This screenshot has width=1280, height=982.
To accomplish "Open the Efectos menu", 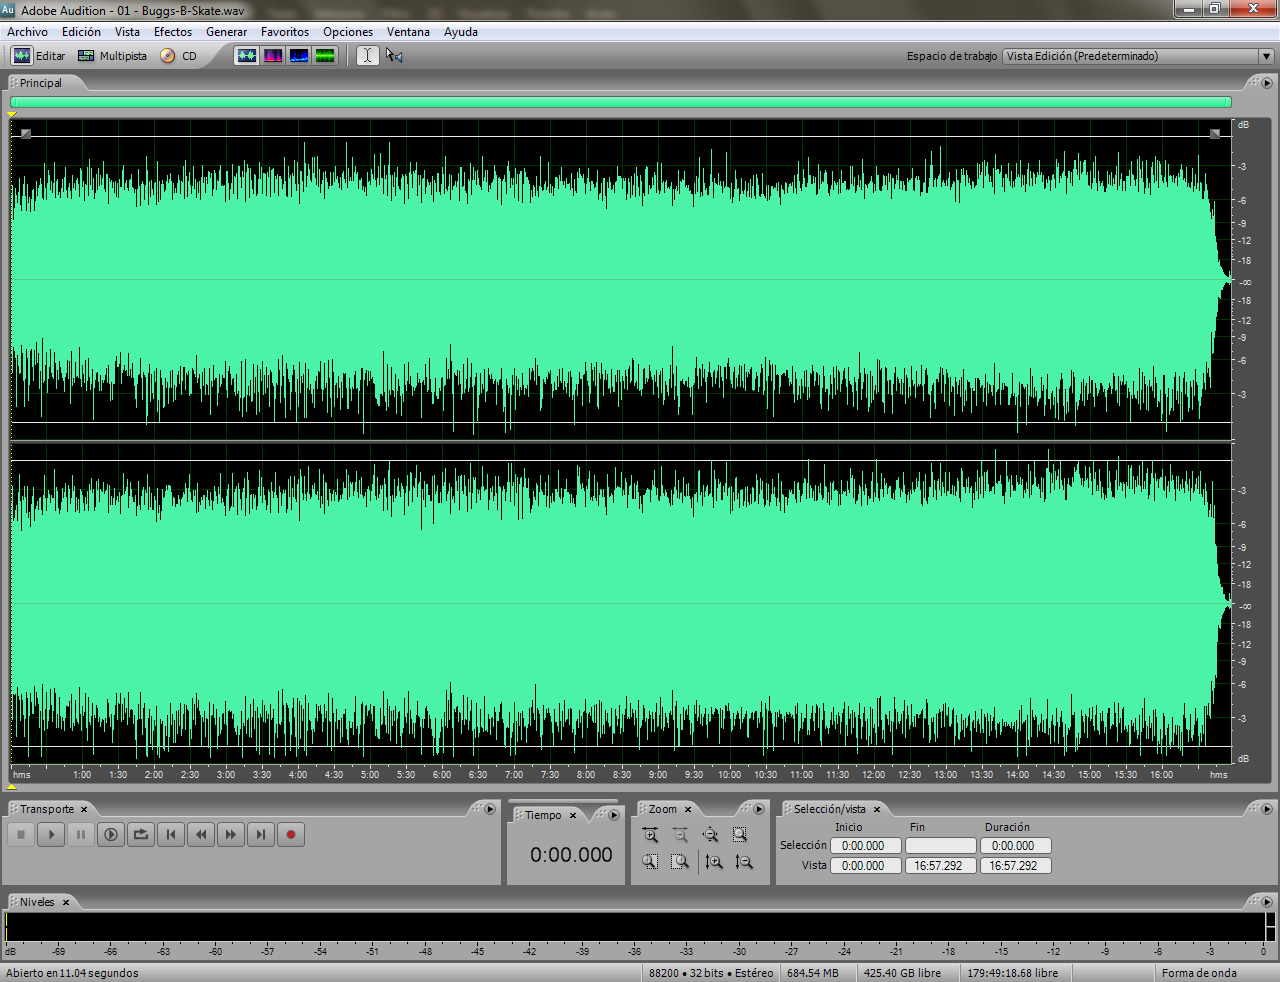I will (173, 32).
